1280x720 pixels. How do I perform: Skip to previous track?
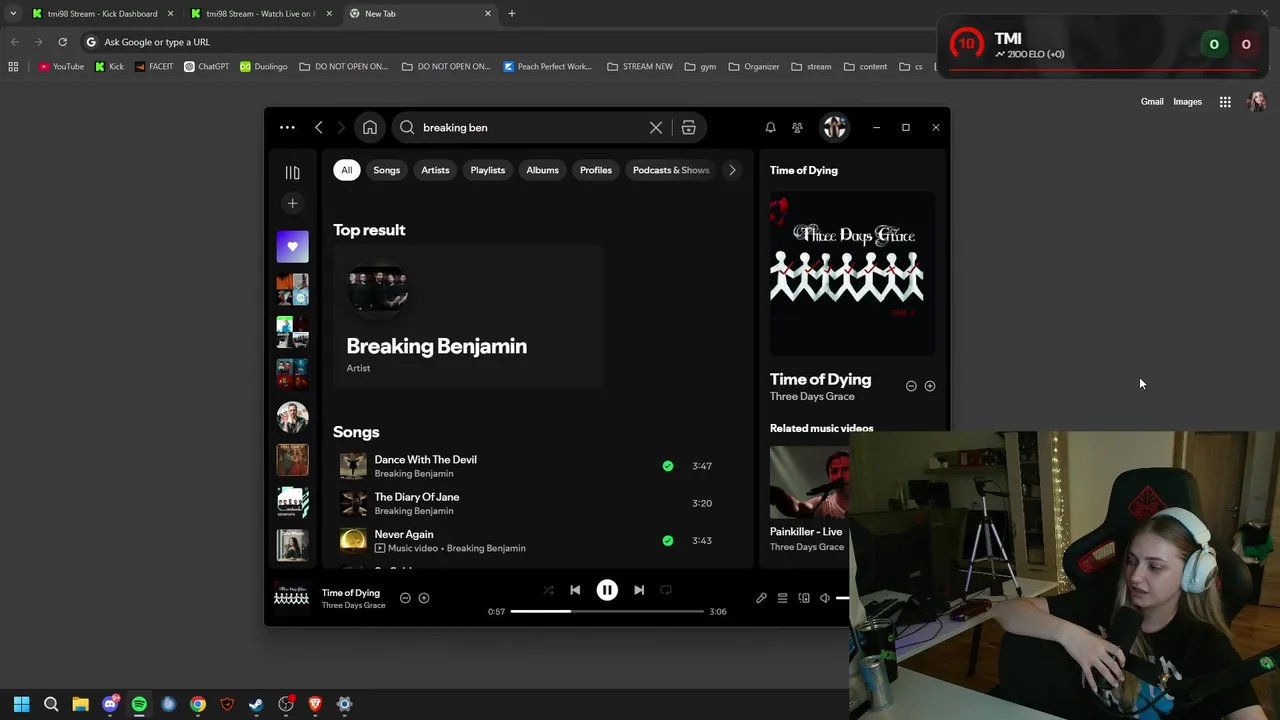tap(575, 590)
